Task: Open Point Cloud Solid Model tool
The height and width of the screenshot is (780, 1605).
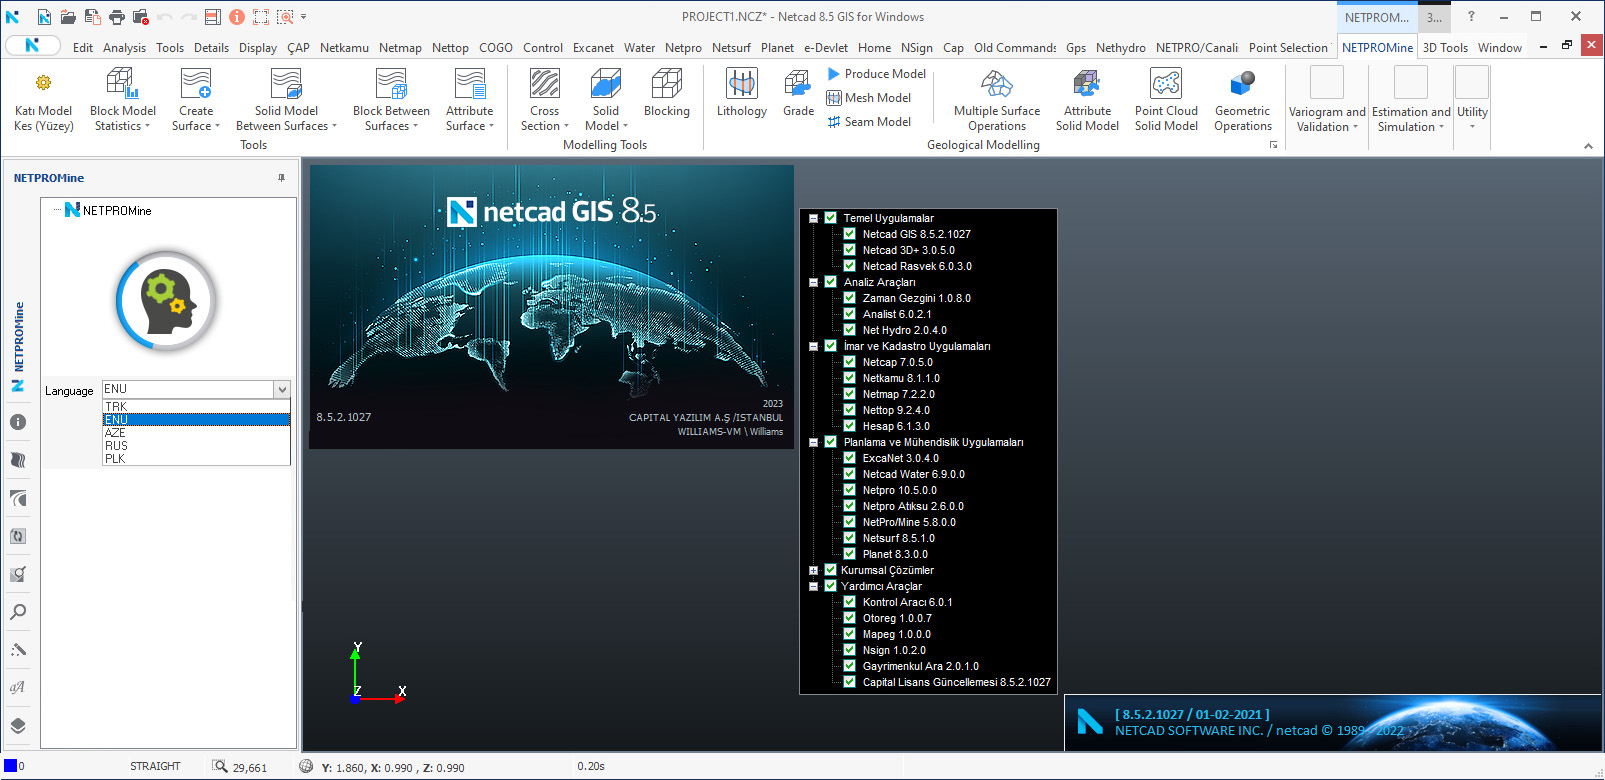Action: point(1166,100)
